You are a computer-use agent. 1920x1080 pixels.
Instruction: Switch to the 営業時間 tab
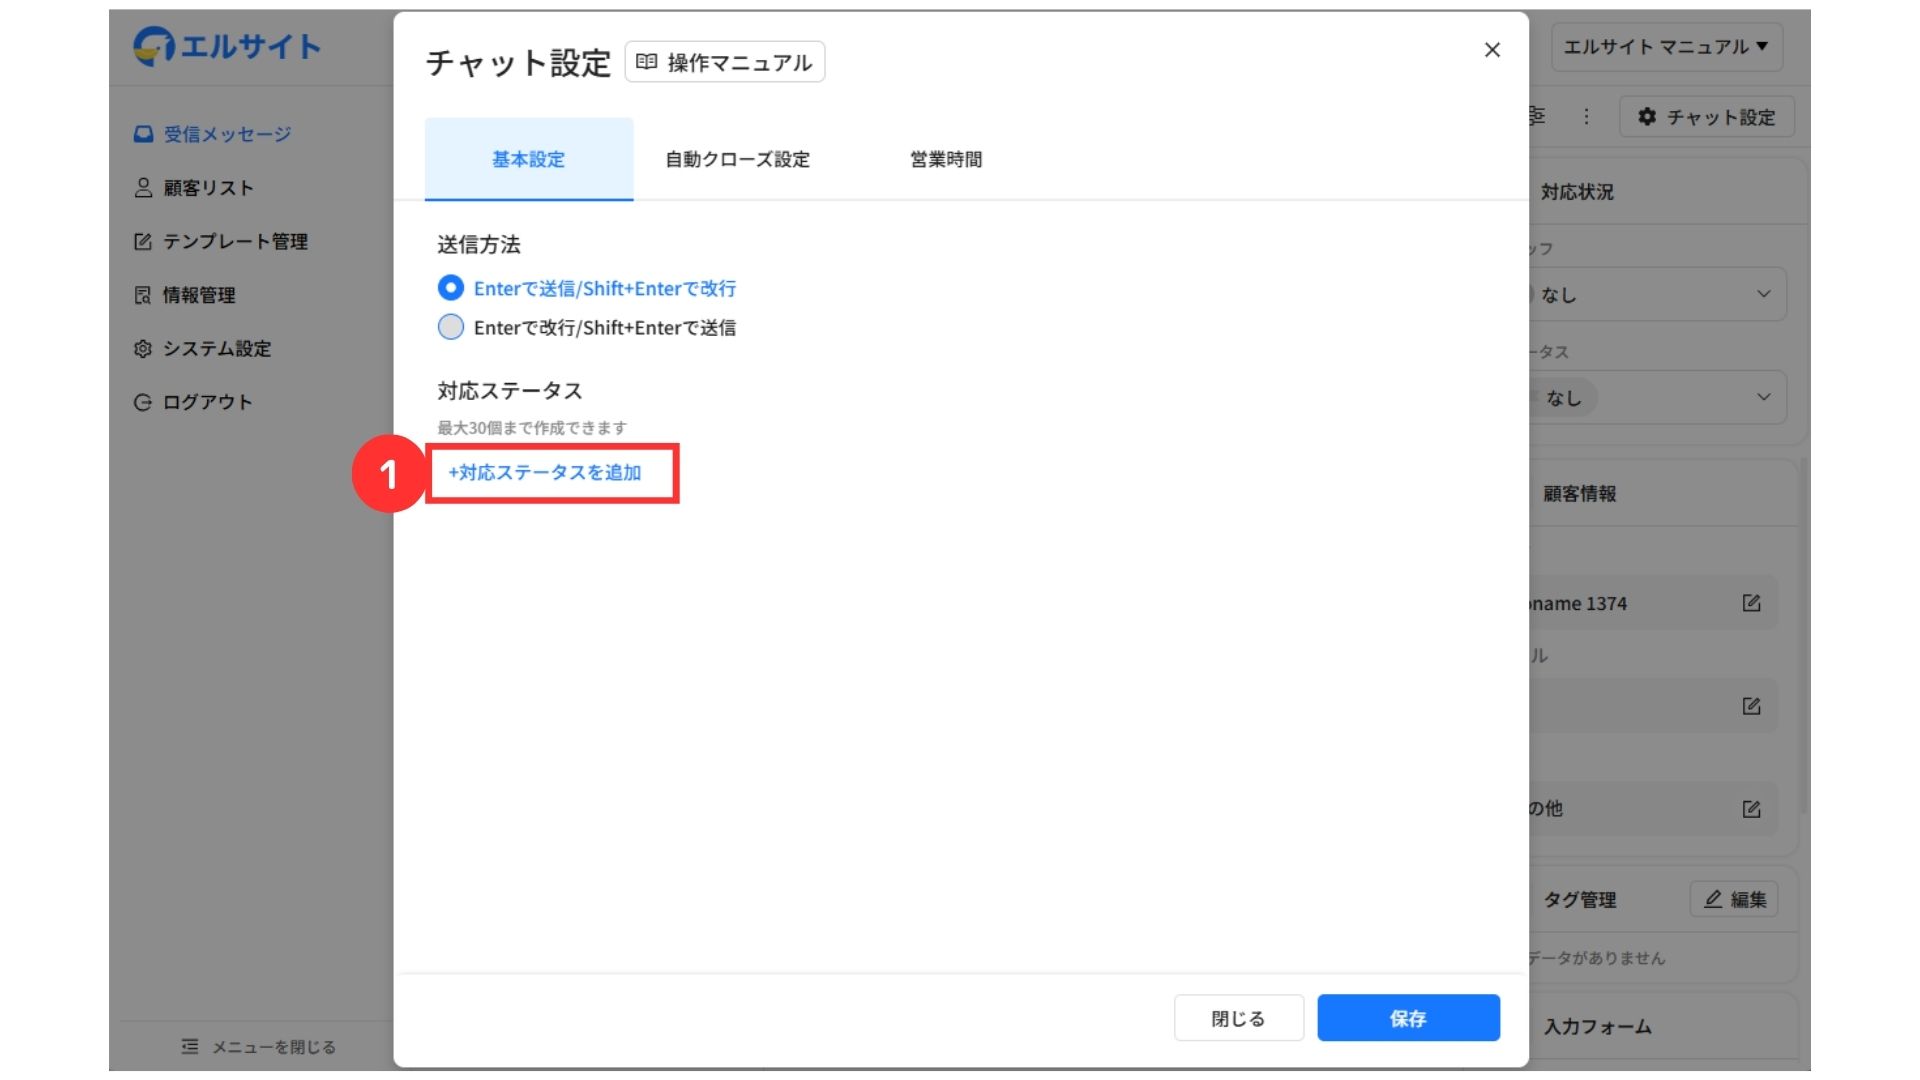[x=945, y=159]
